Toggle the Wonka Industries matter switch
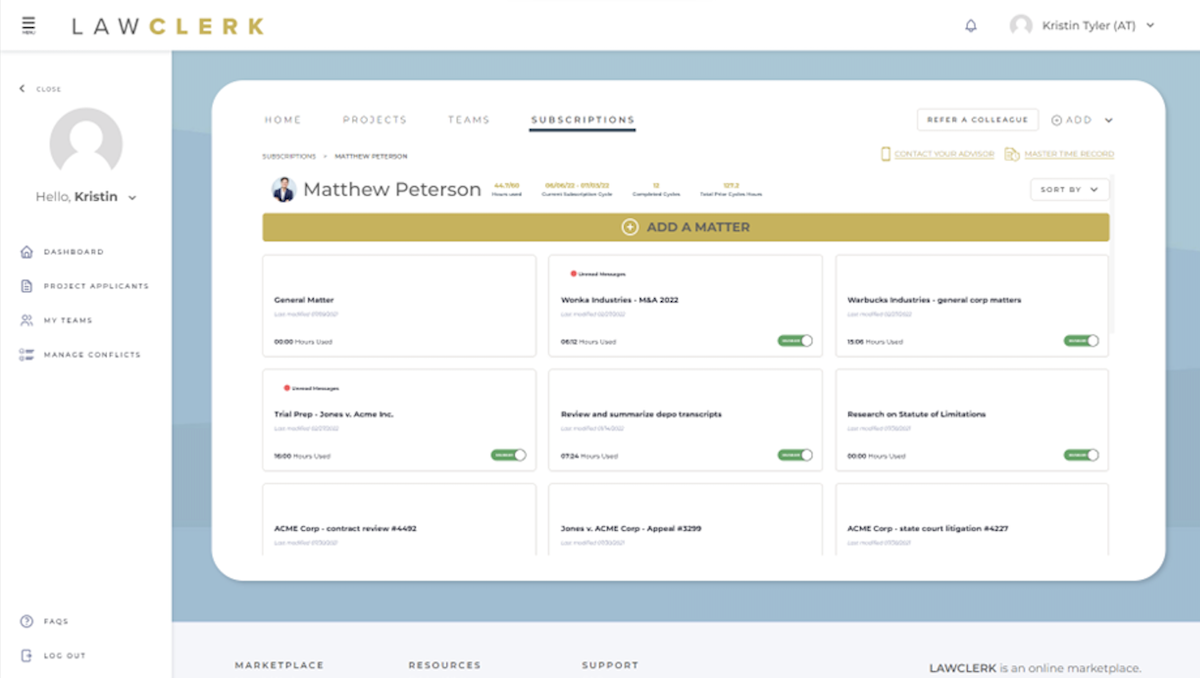Screen dimensions: 1200x678 (x=796, y=341)
